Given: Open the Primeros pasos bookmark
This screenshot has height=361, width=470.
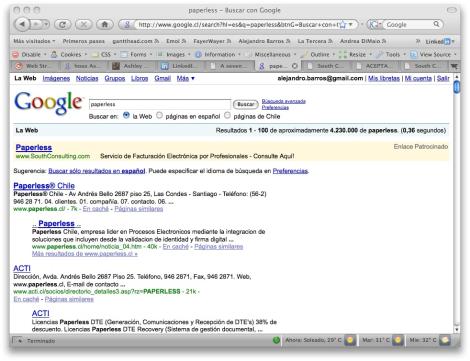Looking at the screenshot, I should click(x=83, y=41).
